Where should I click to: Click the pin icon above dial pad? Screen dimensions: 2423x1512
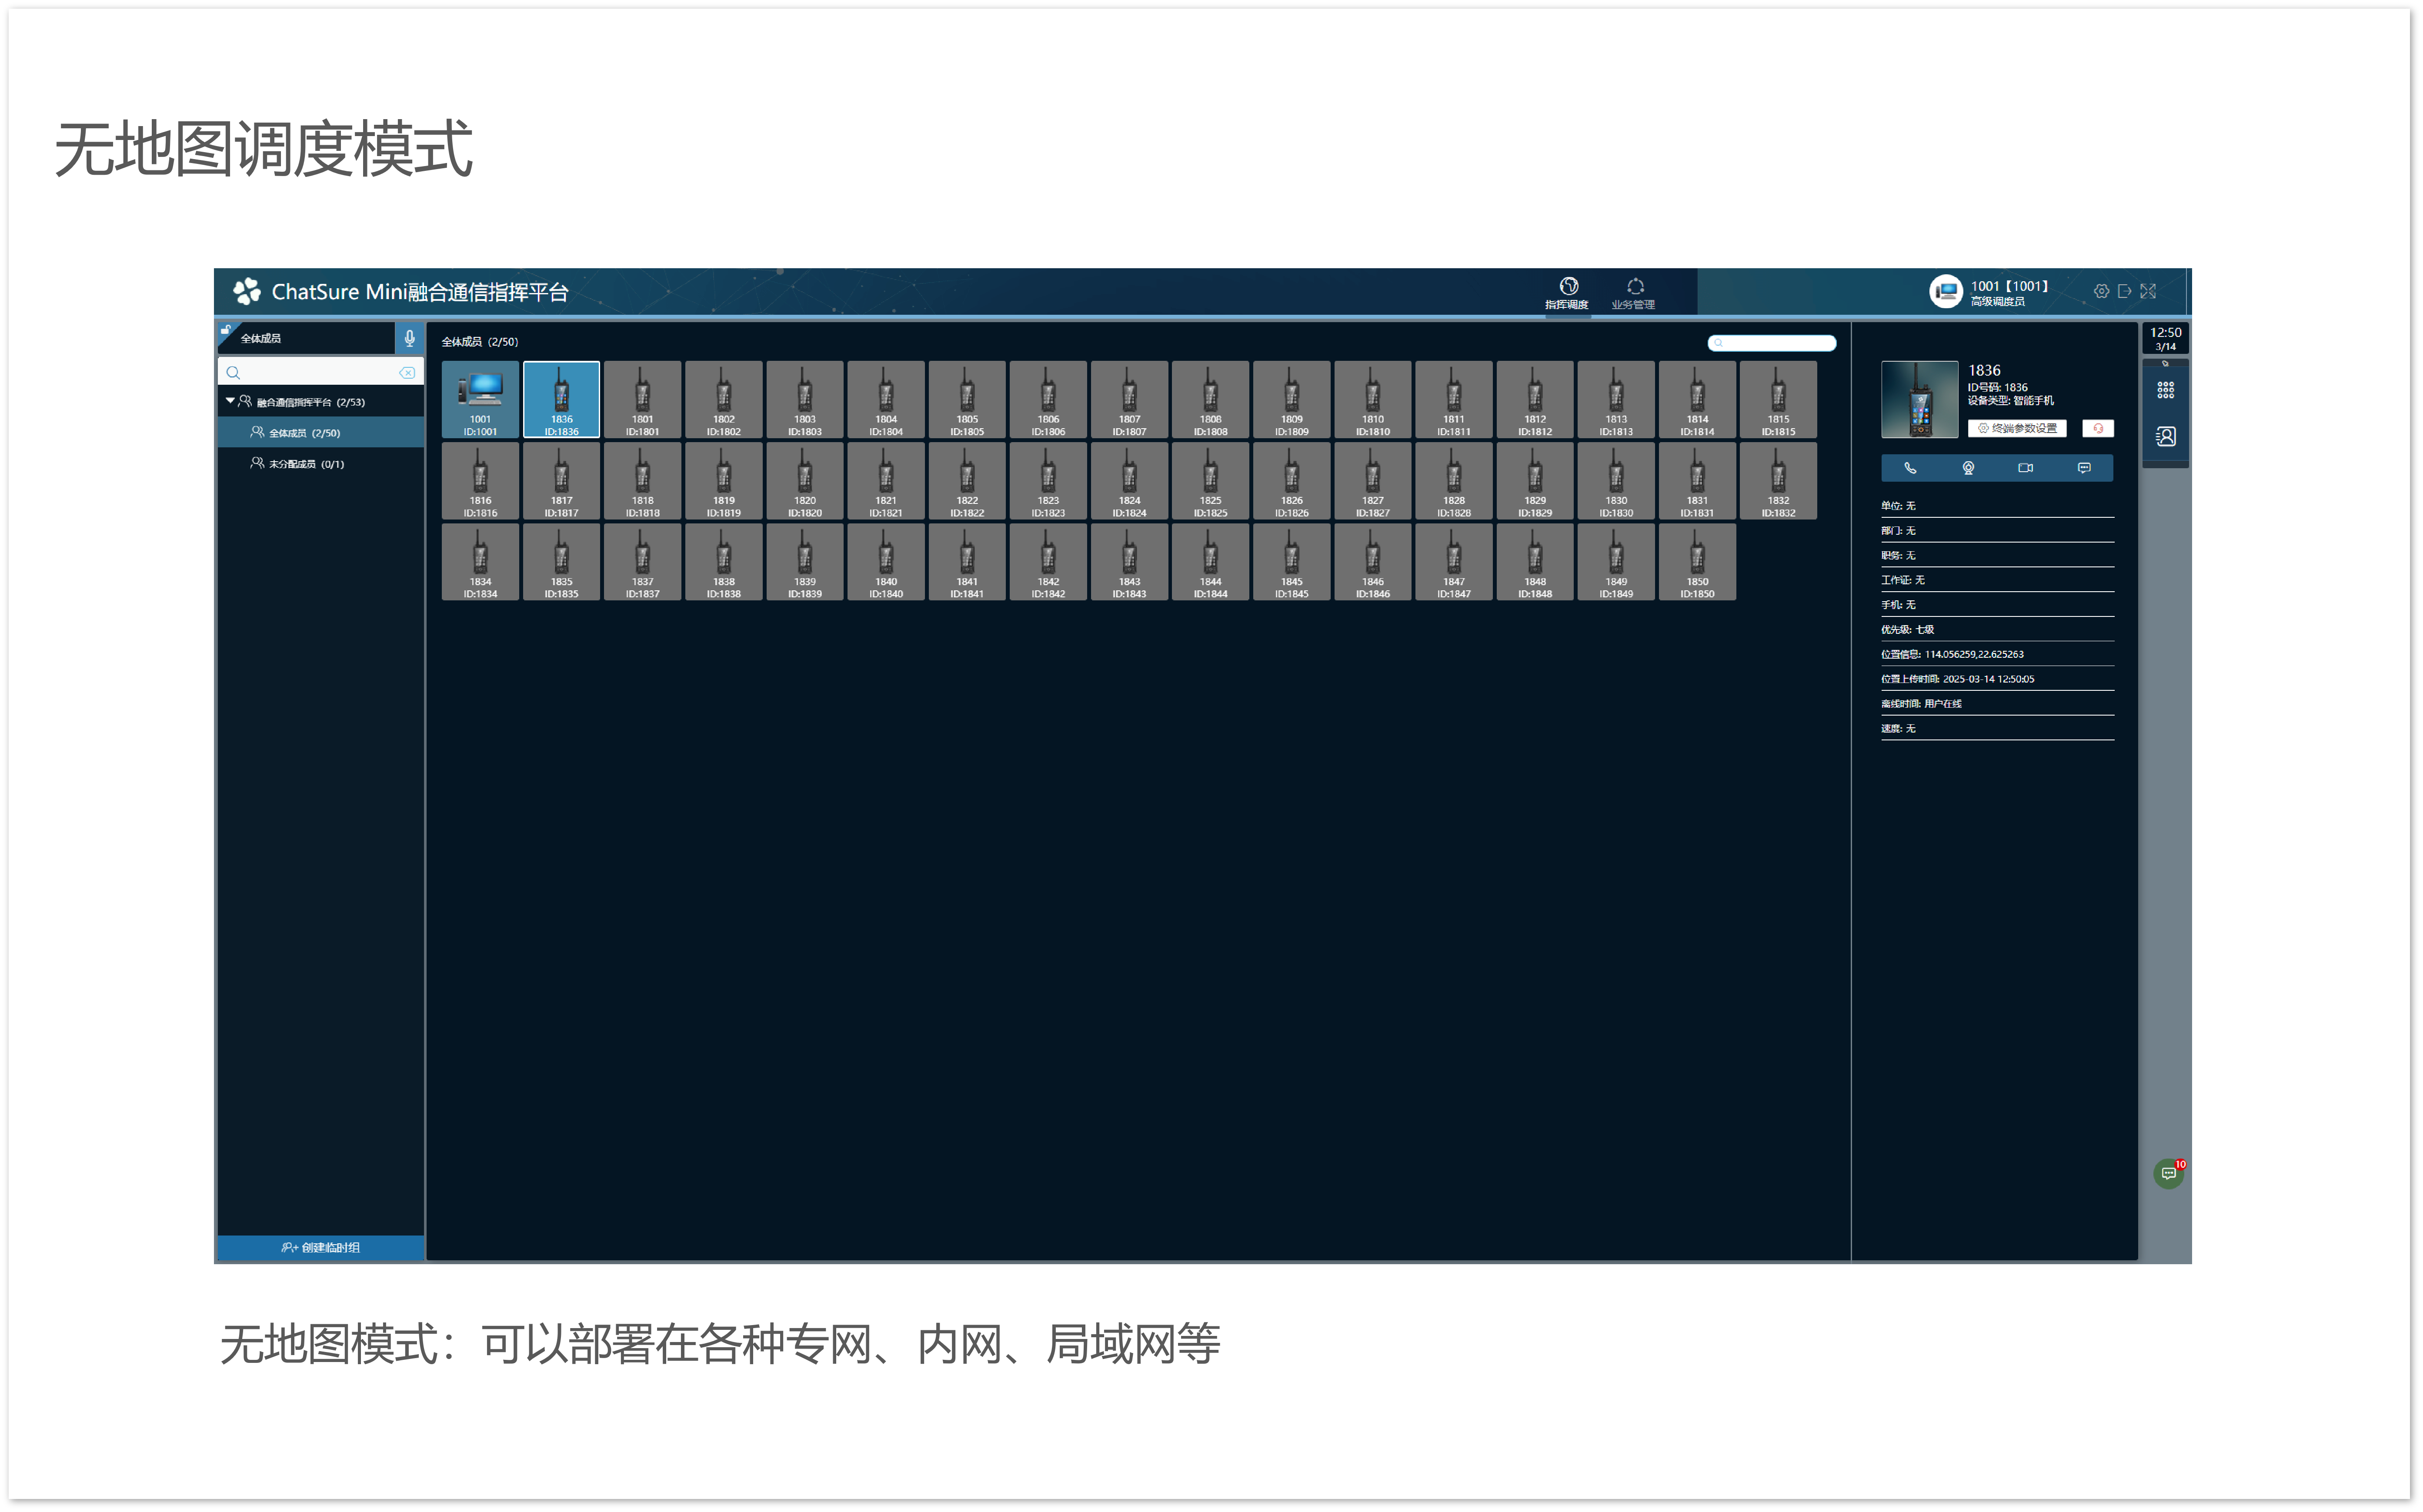coord(2165,363)
